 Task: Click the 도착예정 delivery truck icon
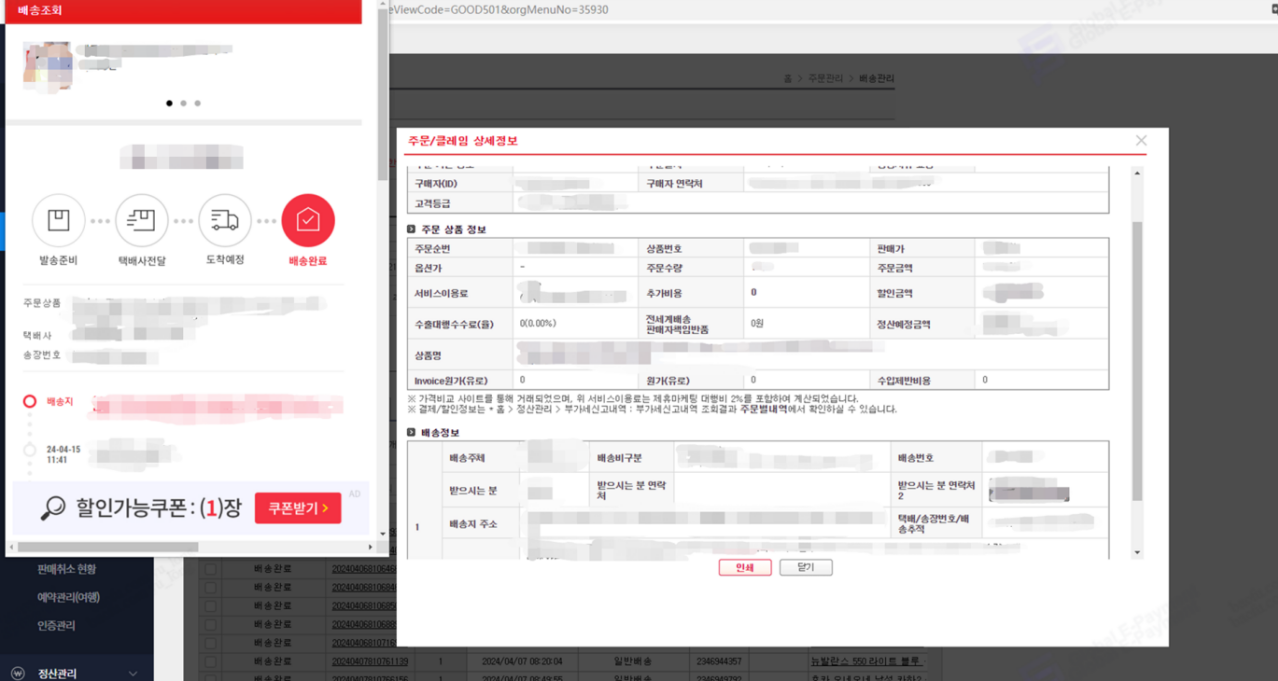coord(225,221)
